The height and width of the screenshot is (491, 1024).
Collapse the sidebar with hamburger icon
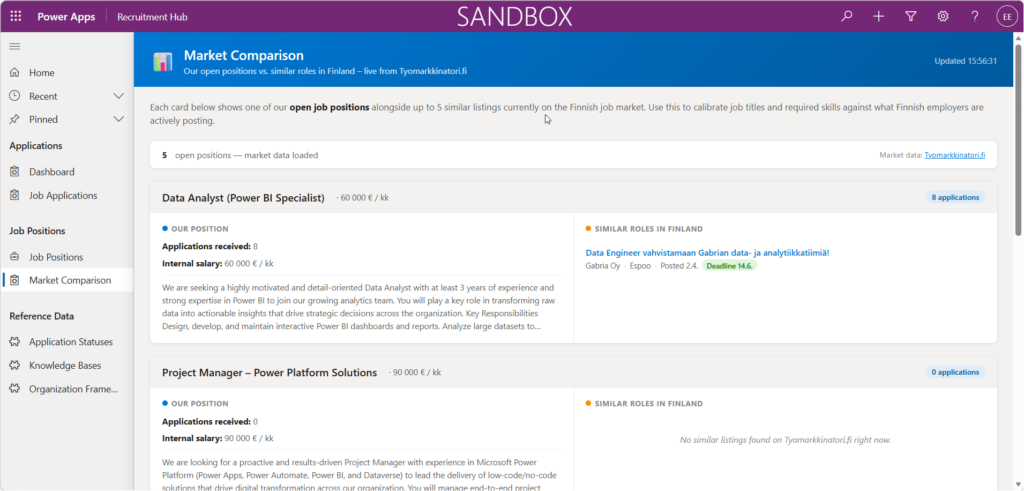click(15, 46)
